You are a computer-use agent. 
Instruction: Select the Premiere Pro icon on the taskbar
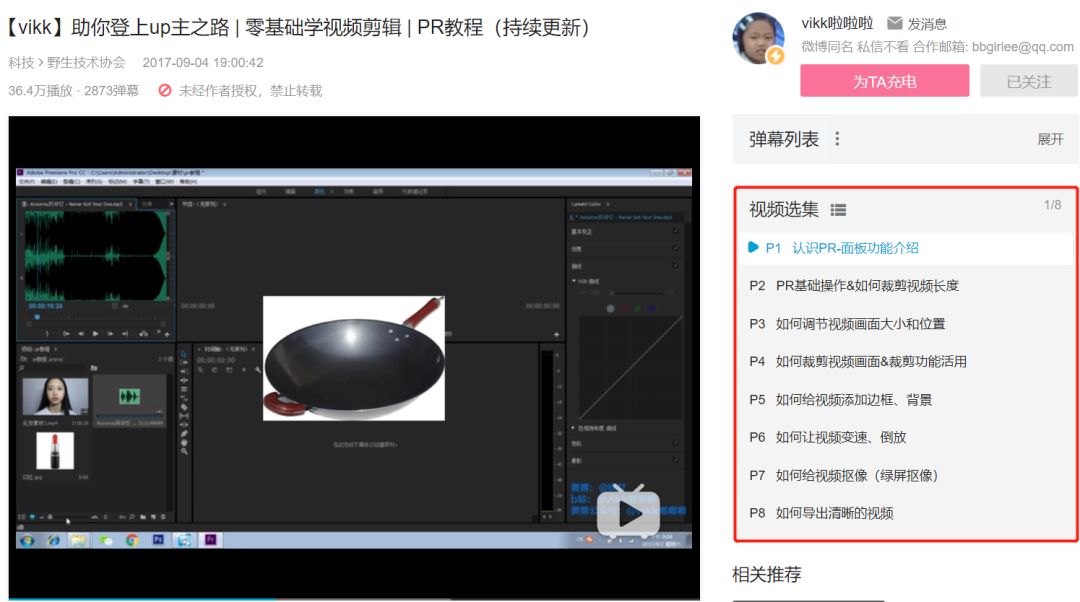(211, 541)
